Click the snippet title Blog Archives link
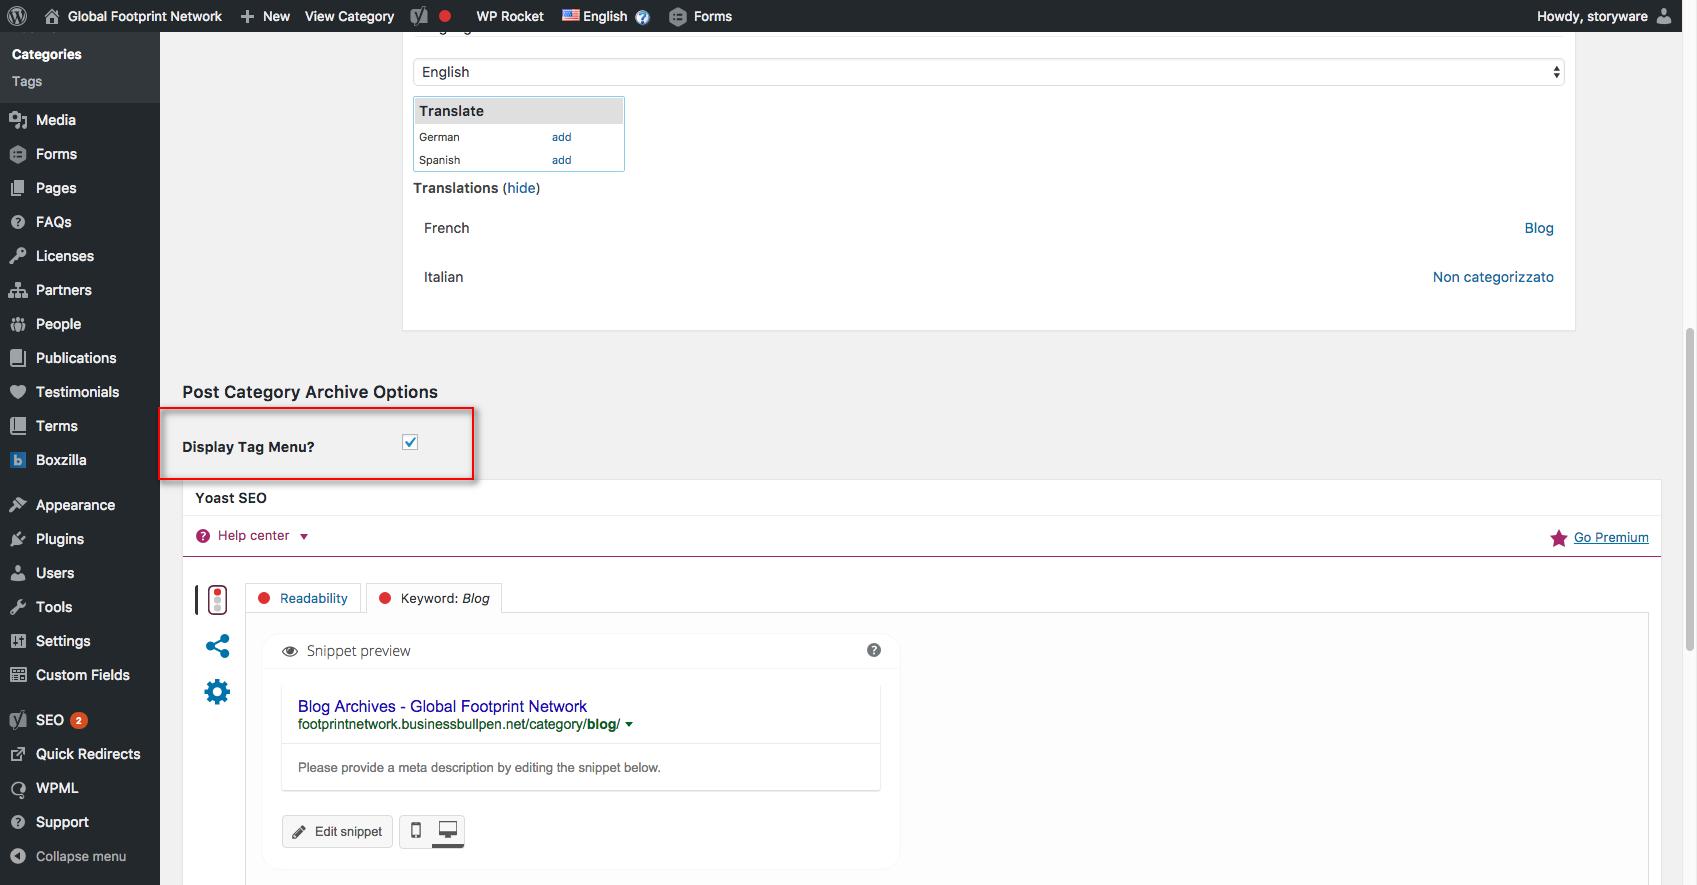1697x885 pixels. [442, 706]
